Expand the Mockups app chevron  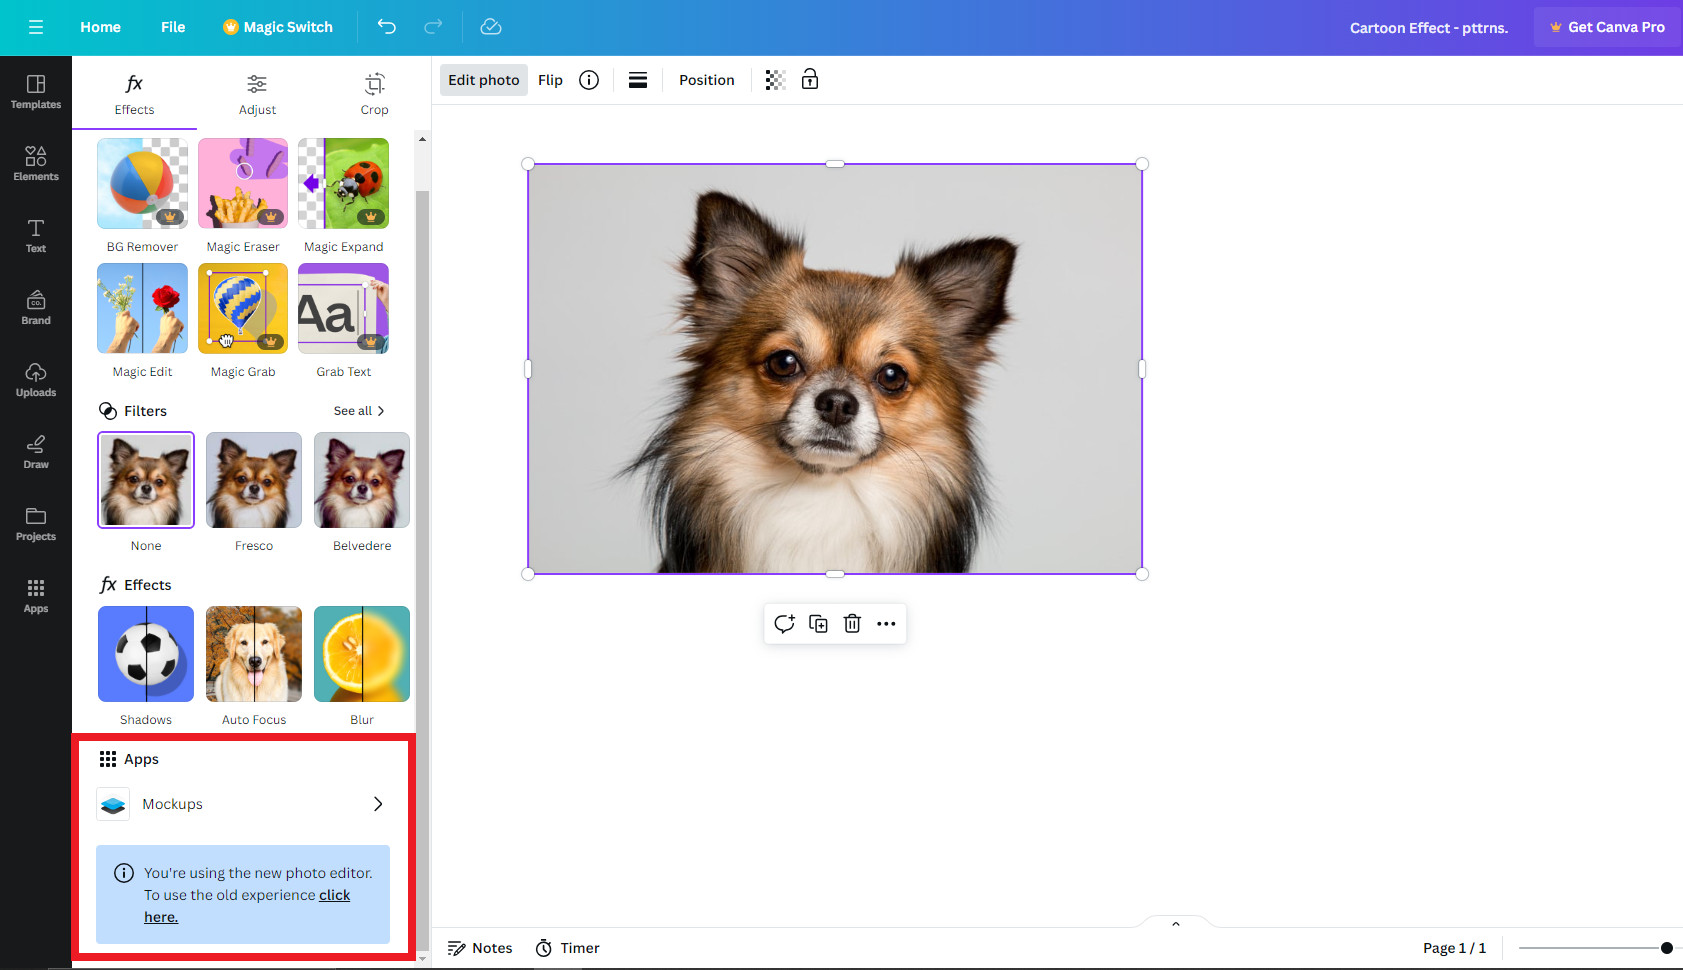[378, 804]
